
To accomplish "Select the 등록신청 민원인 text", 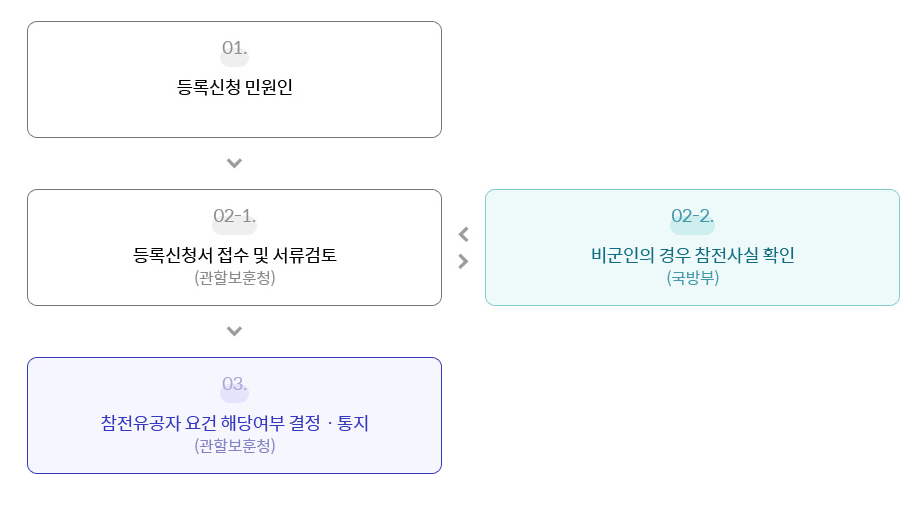I will 234,88.
